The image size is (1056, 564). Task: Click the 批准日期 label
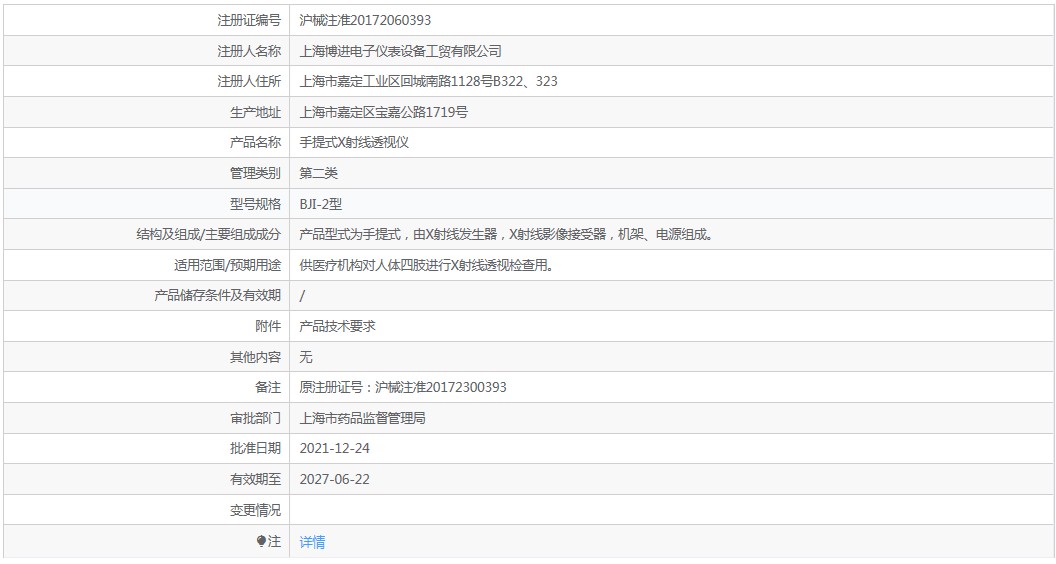click(255, 449)
